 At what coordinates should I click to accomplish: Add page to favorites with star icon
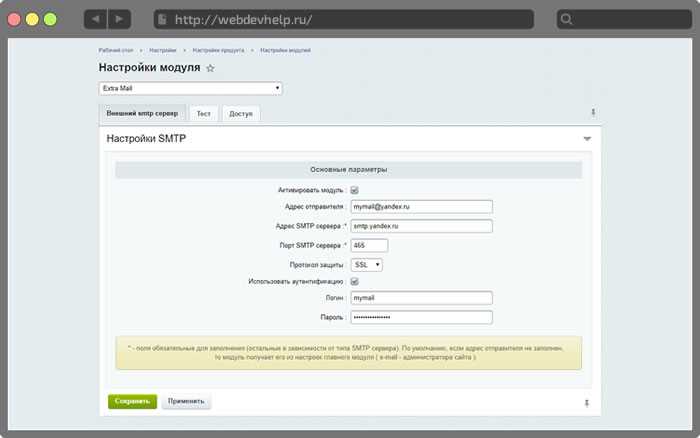click(x=210, y=68)
